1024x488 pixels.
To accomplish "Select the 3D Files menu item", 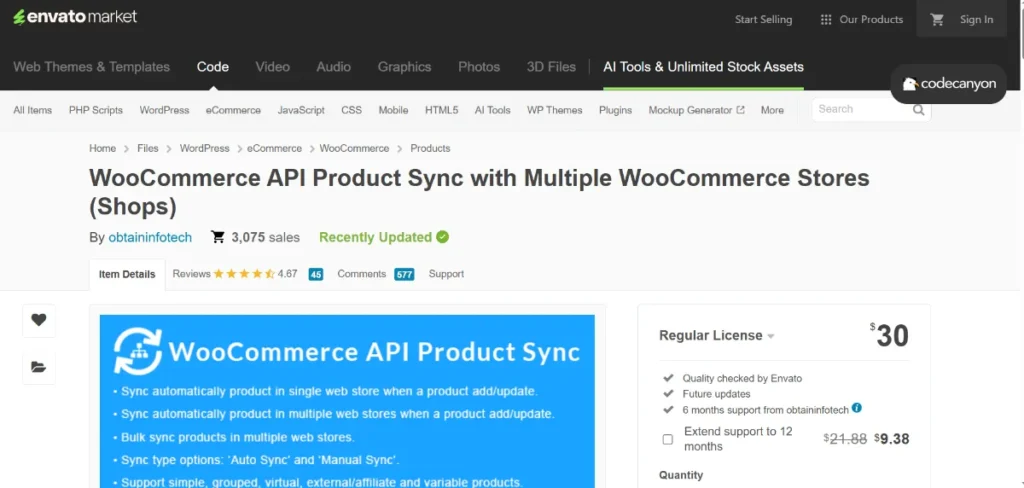I will [551, 67].
